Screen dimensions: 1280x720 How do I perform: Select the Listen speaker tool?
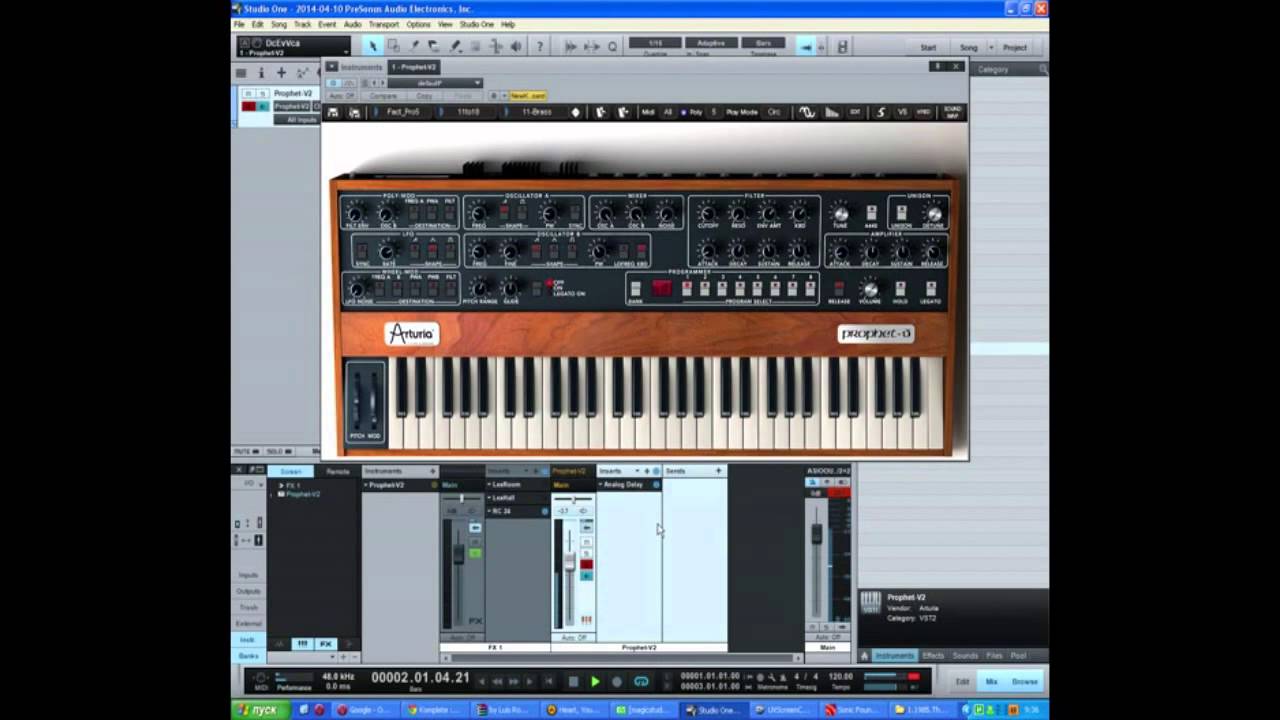(x=516, y=46)
